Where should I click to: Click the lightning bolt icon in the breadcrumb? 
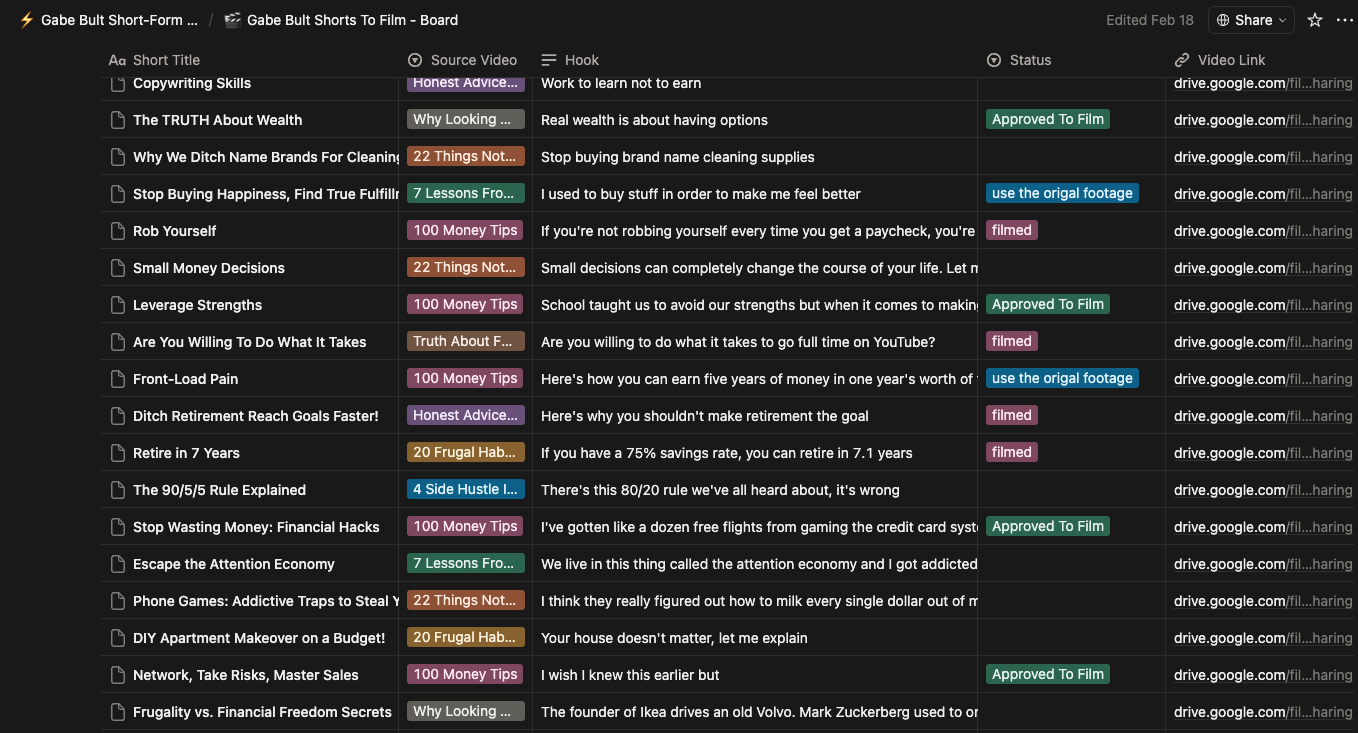27,19
